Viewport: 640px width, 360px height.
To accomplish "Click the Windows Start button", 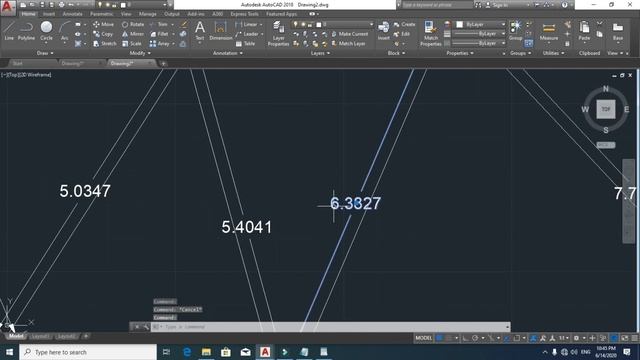I will [x=9, y=352].
